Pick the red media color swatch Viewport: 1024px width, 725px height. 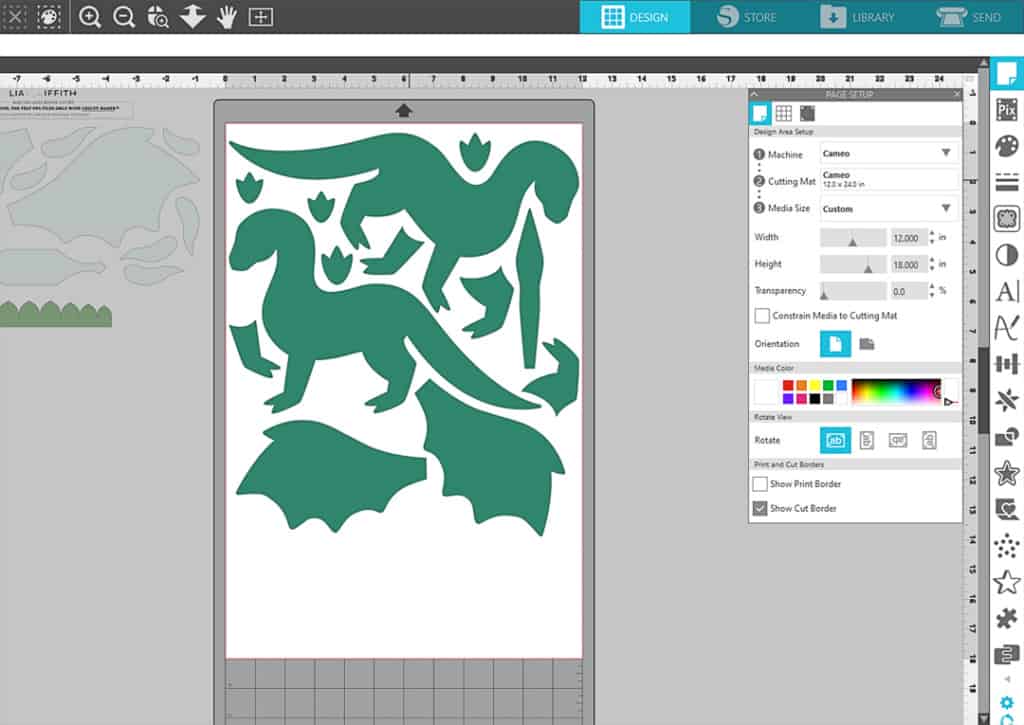point(788,385)
